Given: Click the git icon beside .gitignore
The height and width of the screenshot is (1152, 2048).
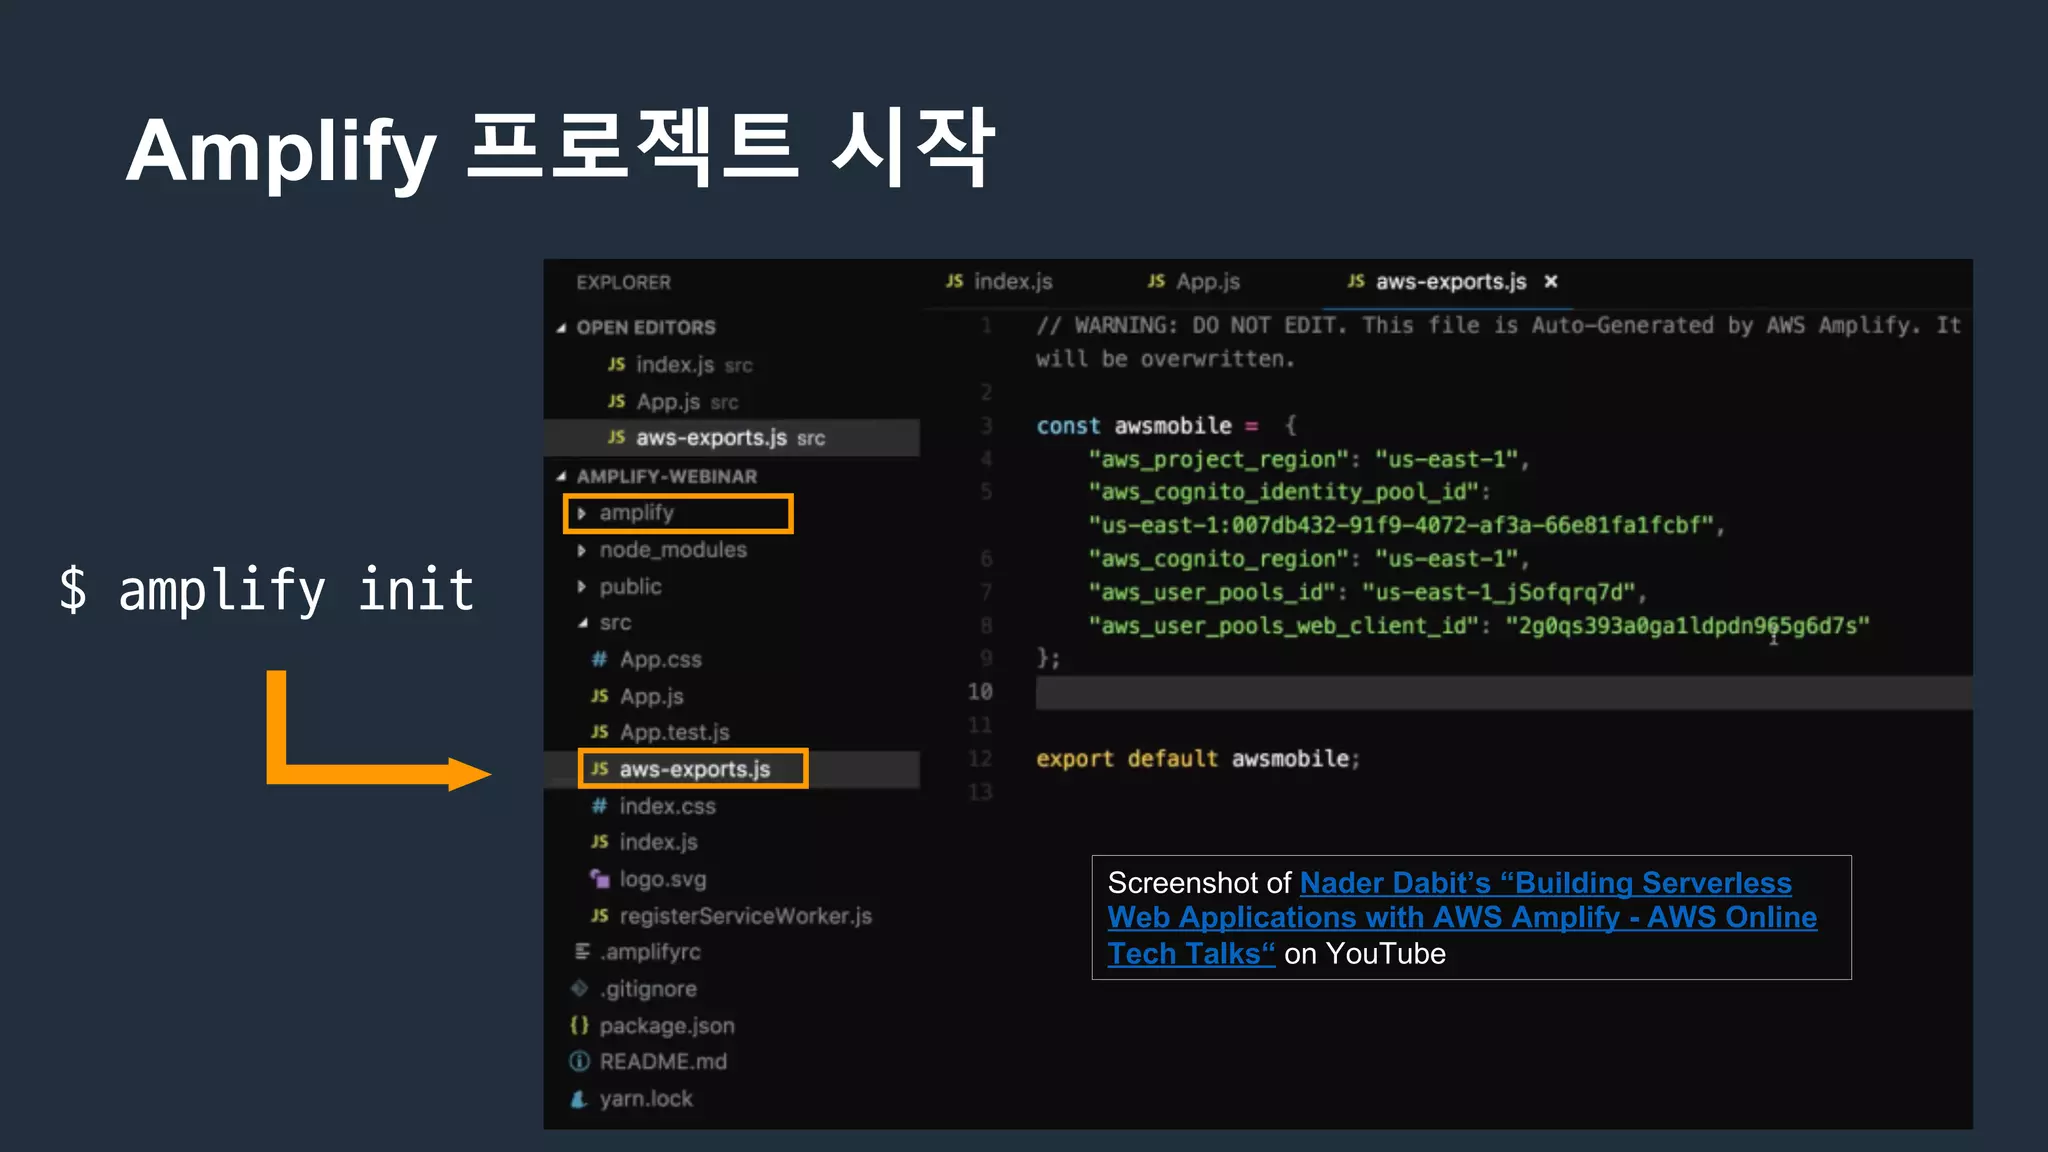Looking at the screenshot, I should (579, 989).
